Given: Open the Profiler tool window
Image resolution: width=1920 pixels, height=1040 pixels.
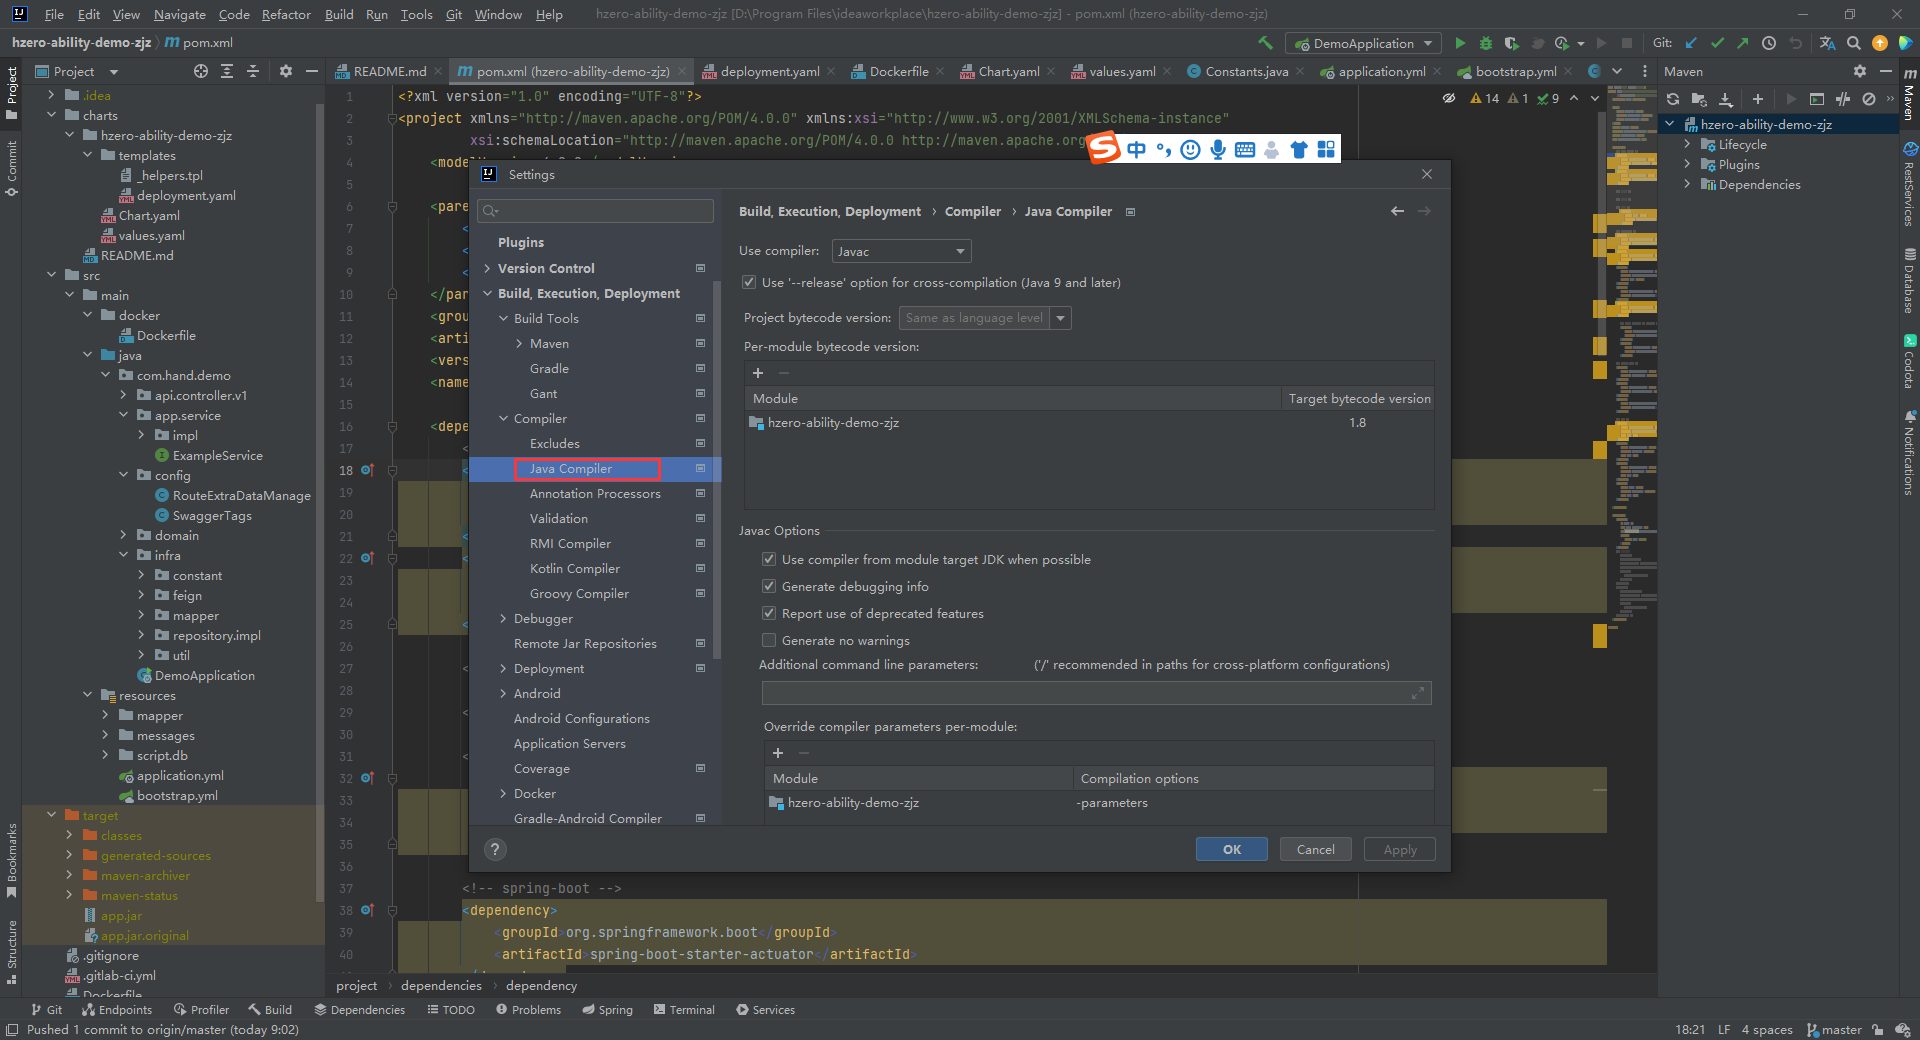Looking at the screenshot, I should coord(201,1010).
